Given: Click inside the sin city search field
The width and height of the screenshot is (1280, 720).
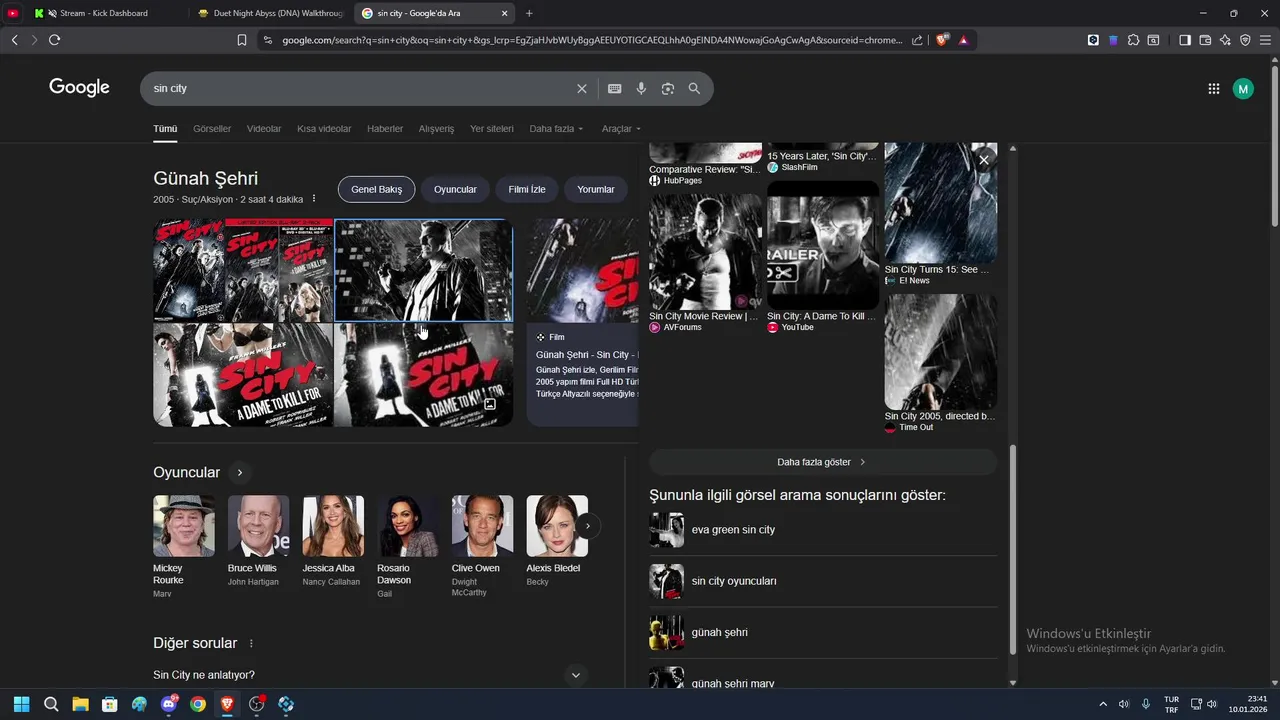Looking at the screenshot, I should click(360, 88).
